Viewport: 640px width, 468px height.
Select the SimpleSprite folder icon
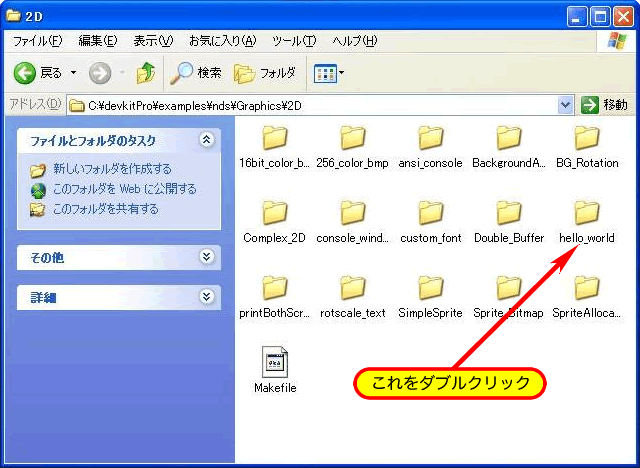[431, 288]
